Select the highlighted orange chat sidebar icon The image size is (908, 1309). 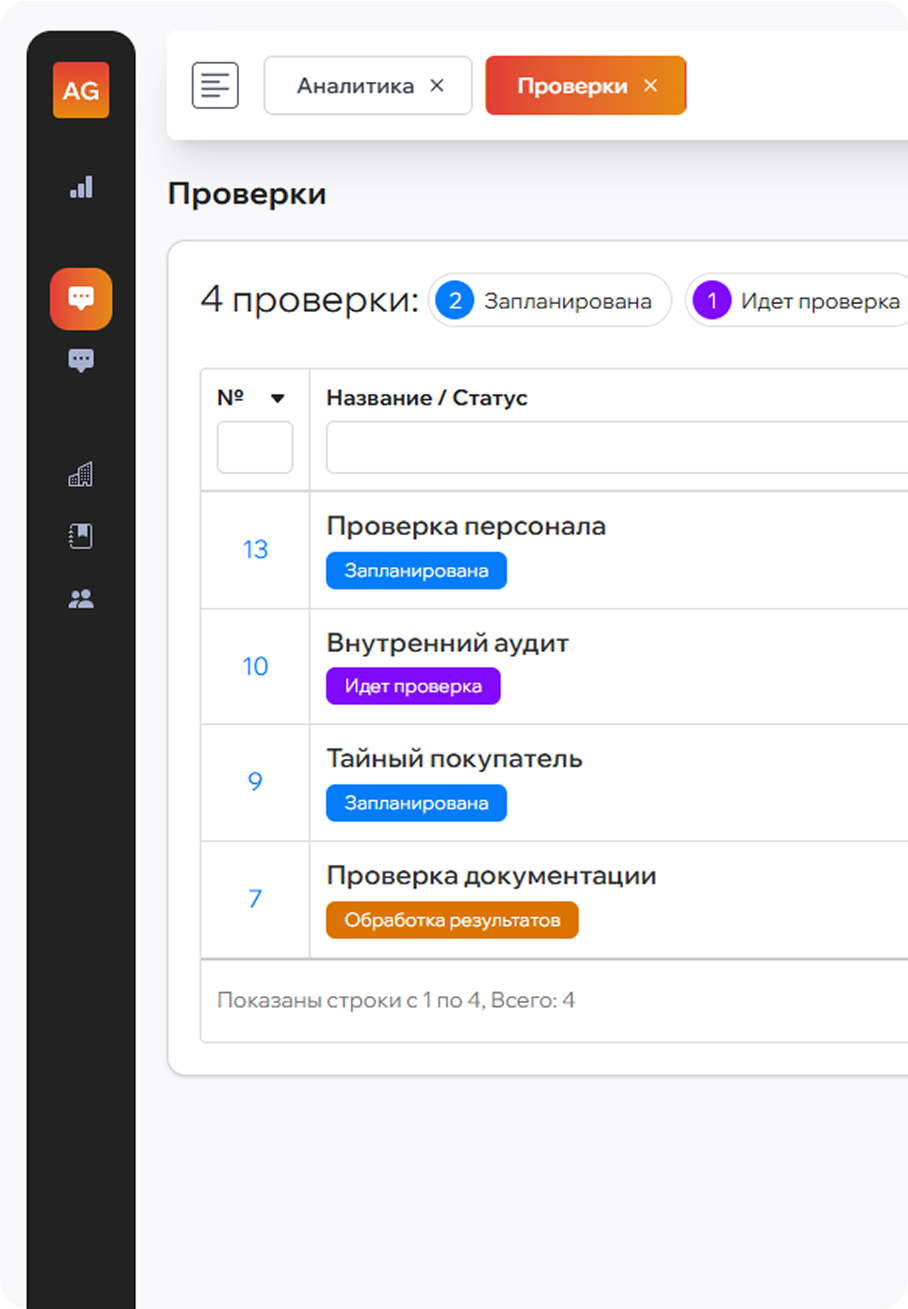(81, 298)
